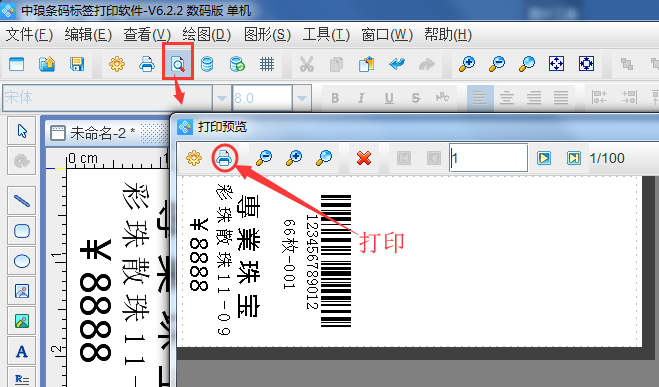Select the line drawing tool

point(21,201)
